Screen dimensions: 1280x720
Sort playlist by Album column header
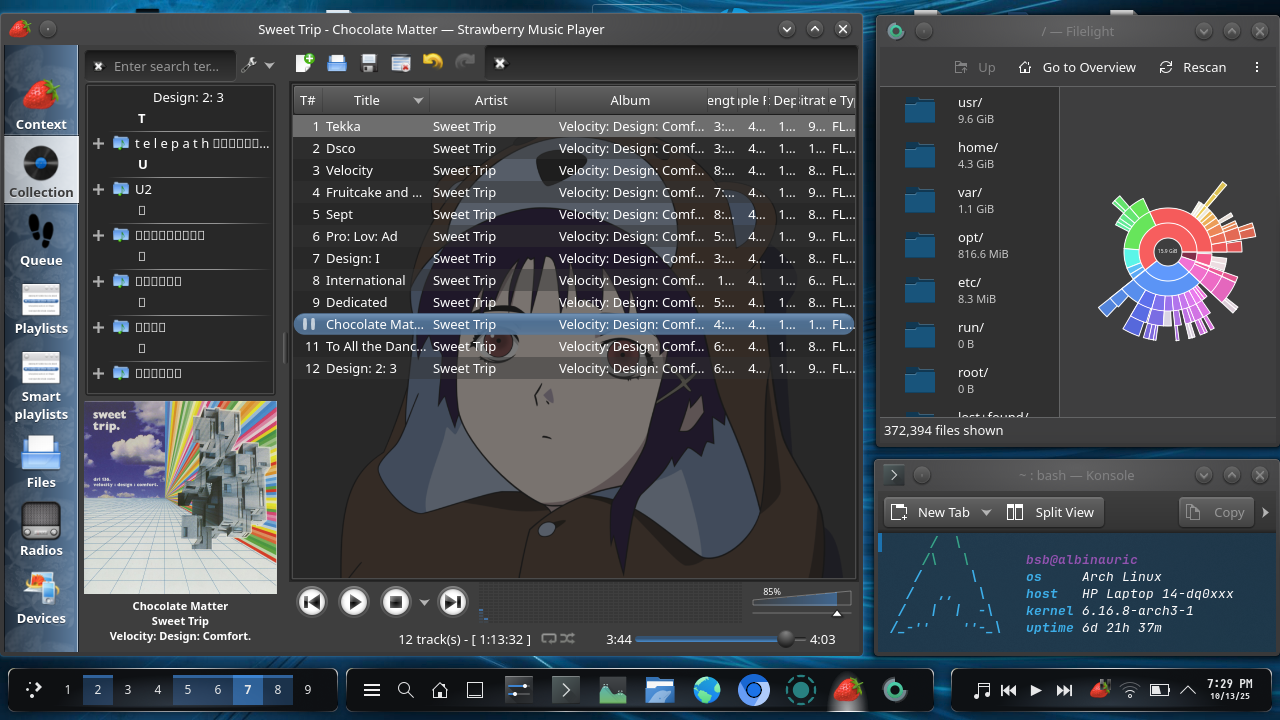(x=630, y=100)
